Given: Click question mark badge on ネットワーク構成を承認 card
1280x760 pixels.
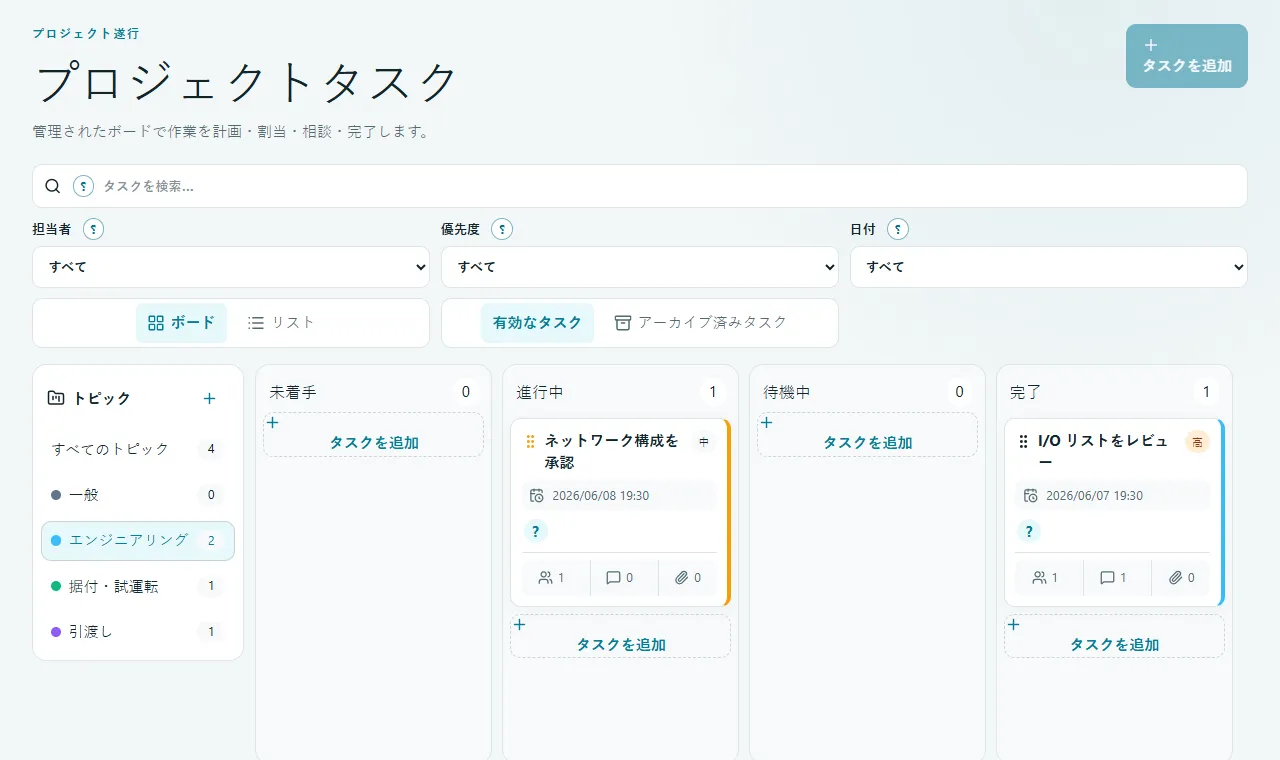Looking at the screenshot, I should point(535,531).
